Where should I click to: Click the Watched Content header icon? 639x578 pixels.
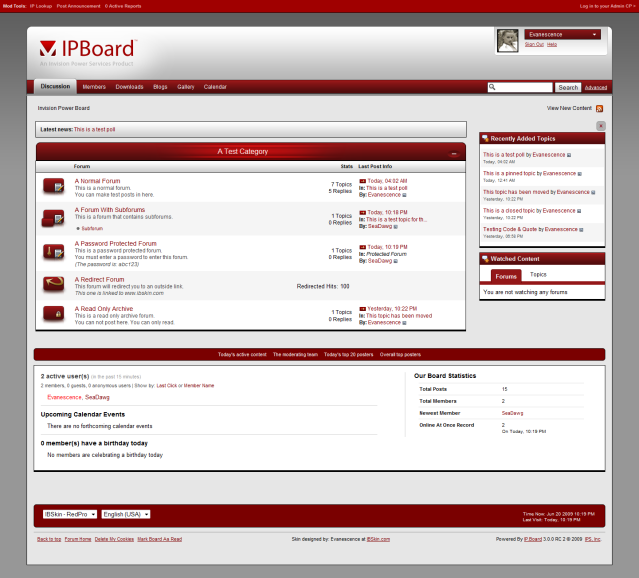pyautogui.click(x=485, y=258)
